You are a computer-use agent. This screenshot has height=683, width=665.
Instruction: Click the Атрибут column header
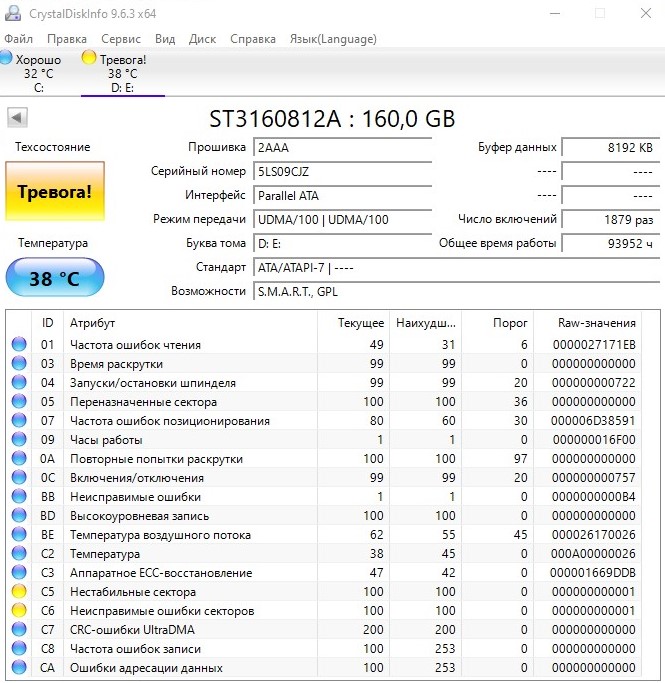[190, 323]
